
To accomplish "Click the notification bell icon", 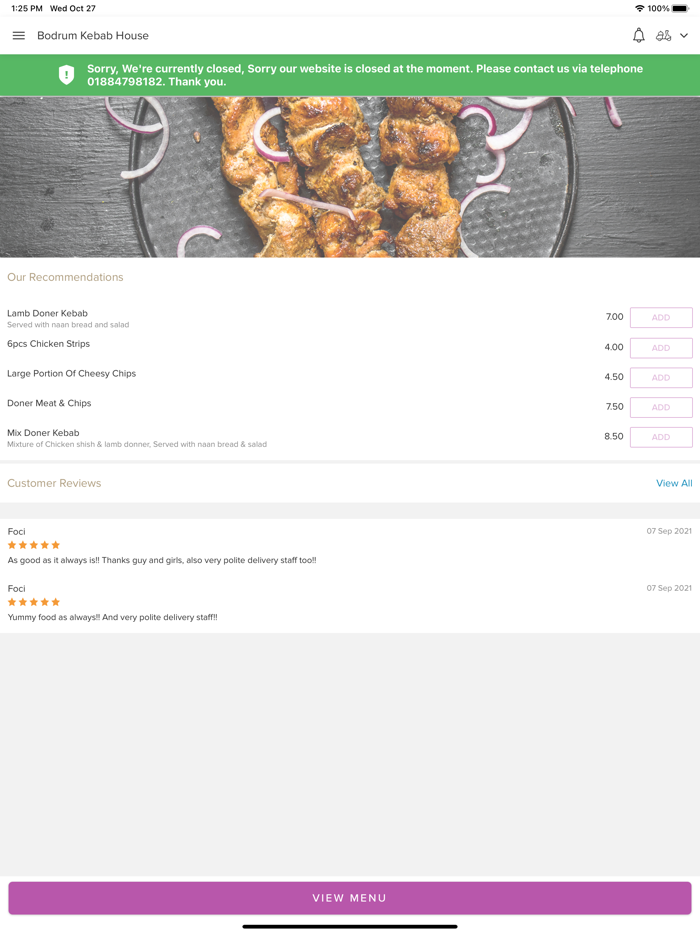I will [x=638, y=35].
